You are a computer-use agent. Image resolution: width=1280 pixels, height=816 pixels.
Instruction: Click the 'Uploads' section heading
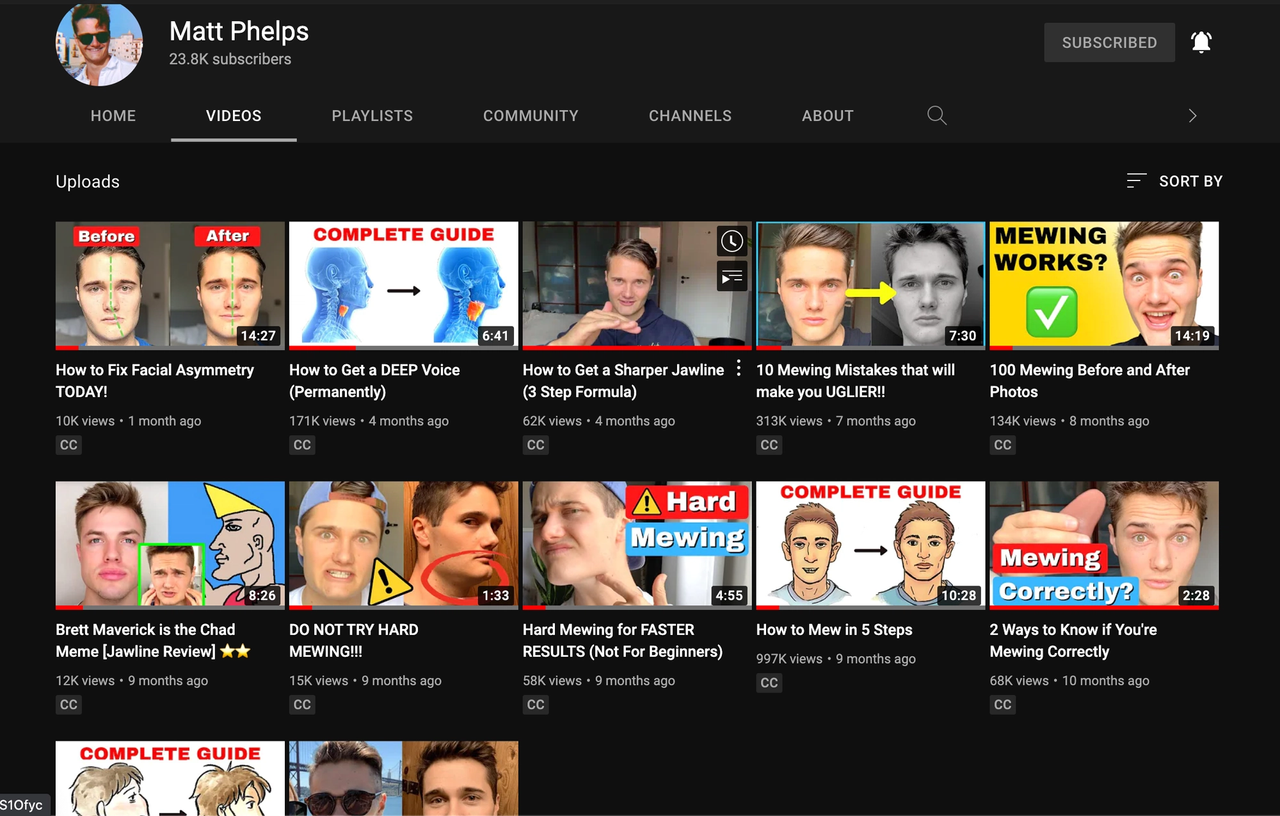(88, 181)
